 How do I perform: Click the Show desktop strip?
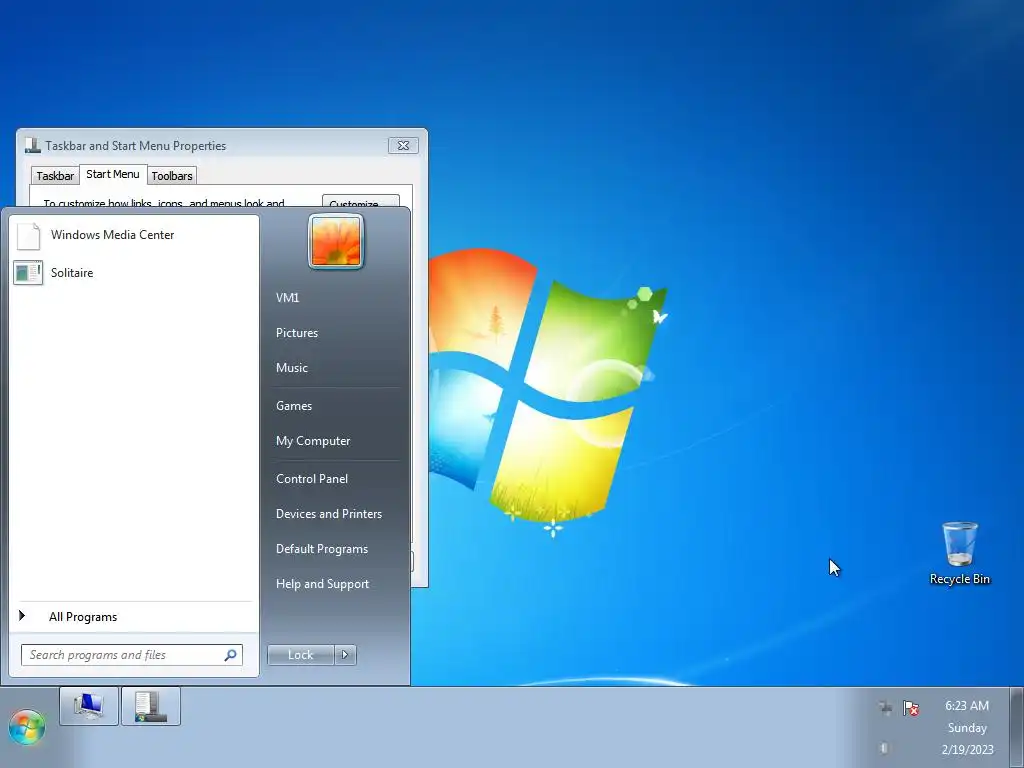coord(1017,727)
